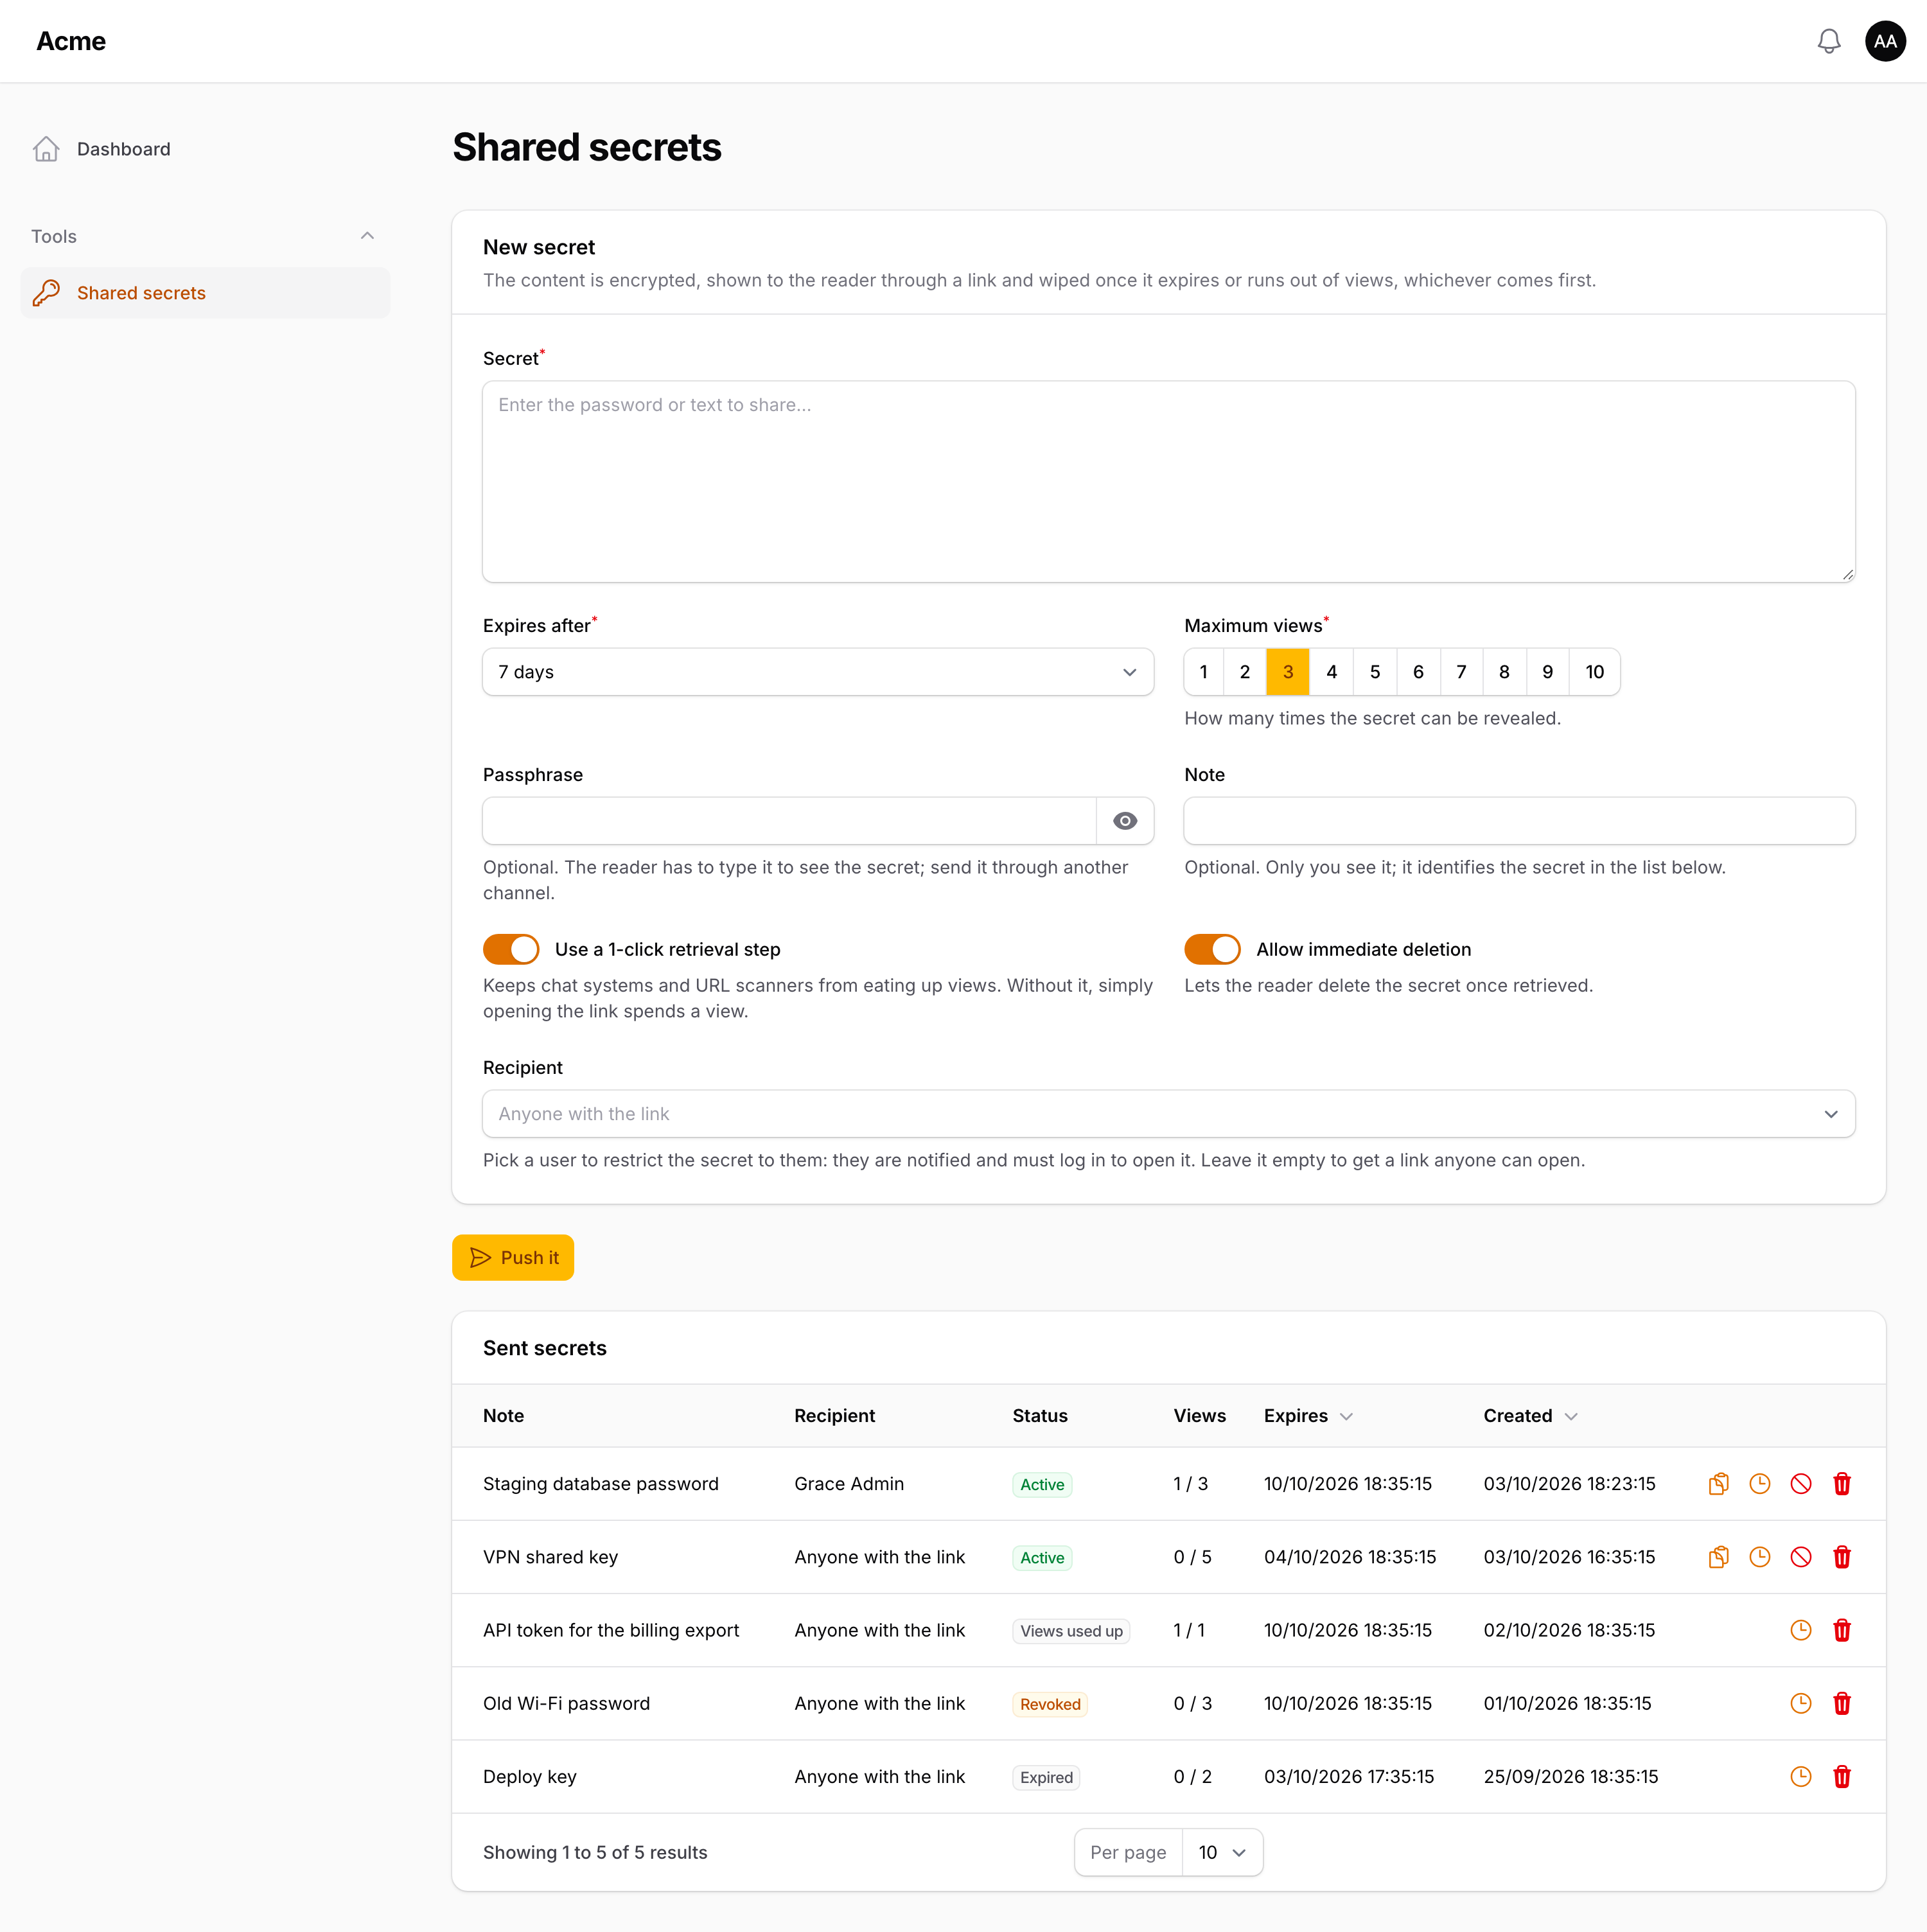Delete the Deploy key secret
This screenshot has width=1927, height=1932.
[1841, 1777]
